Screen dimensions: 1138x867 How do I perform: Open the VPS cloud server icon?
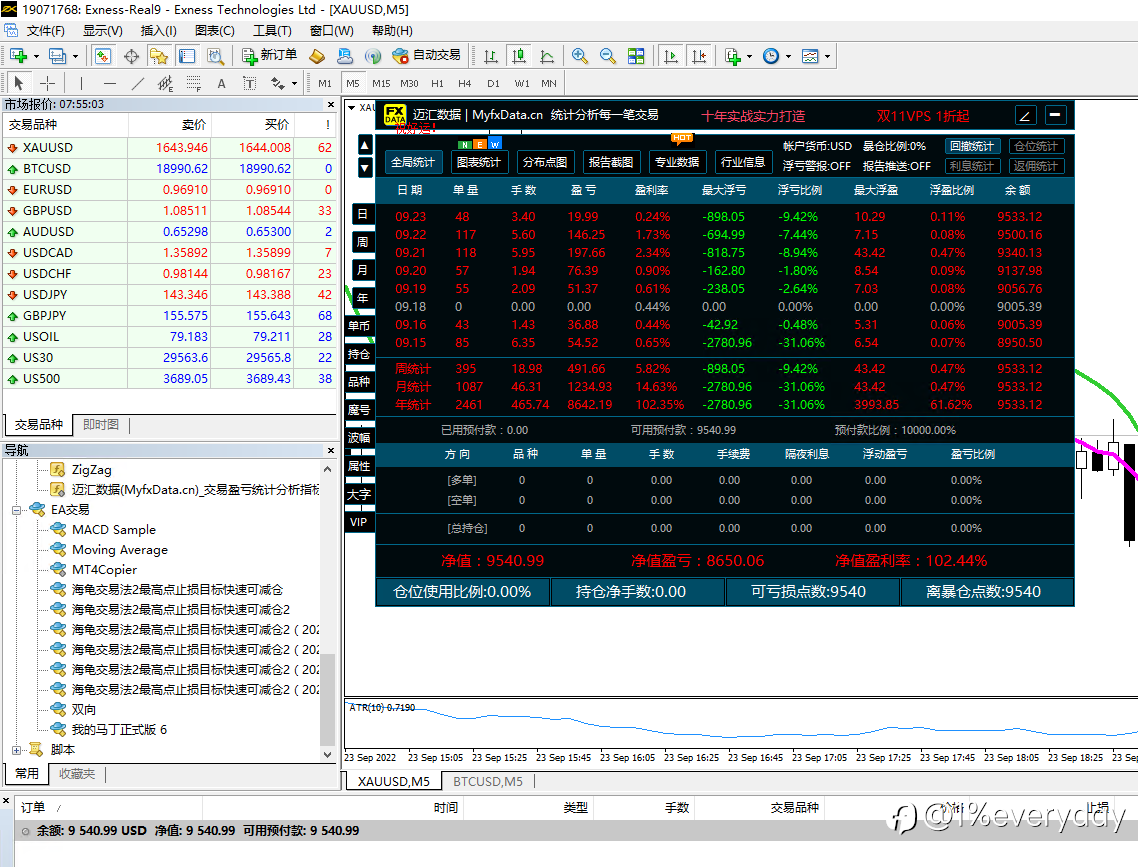345,56
